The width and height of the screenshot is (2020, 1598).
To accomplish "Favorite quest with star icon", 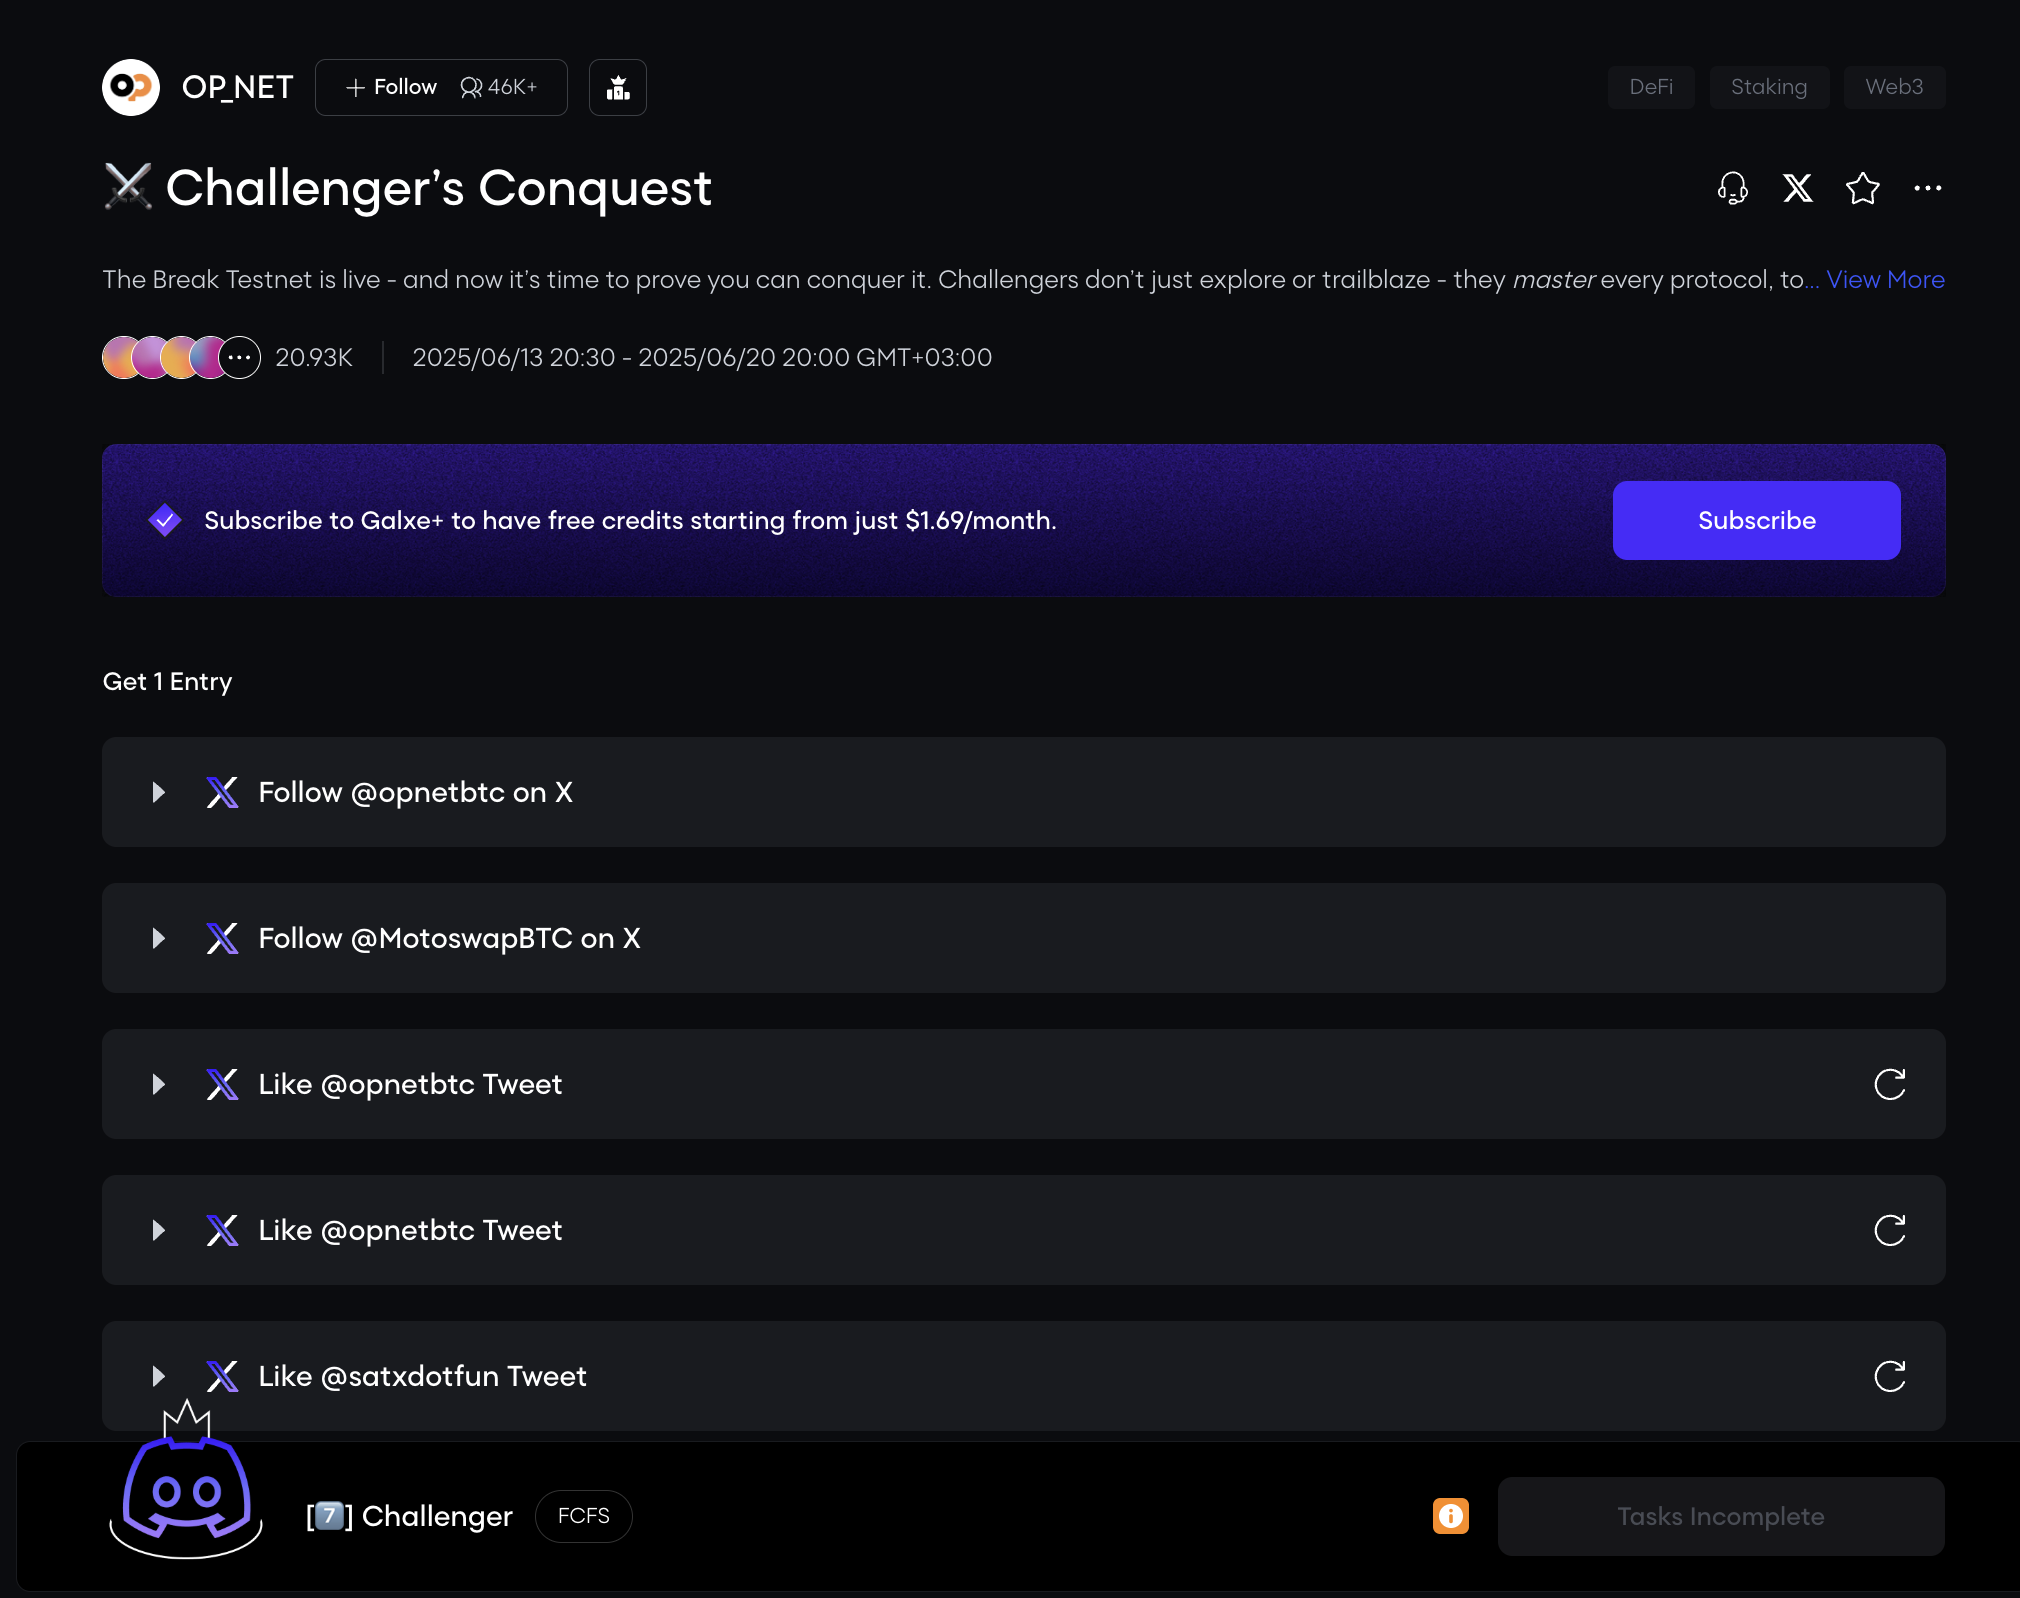I will [x=1862, y=188].
